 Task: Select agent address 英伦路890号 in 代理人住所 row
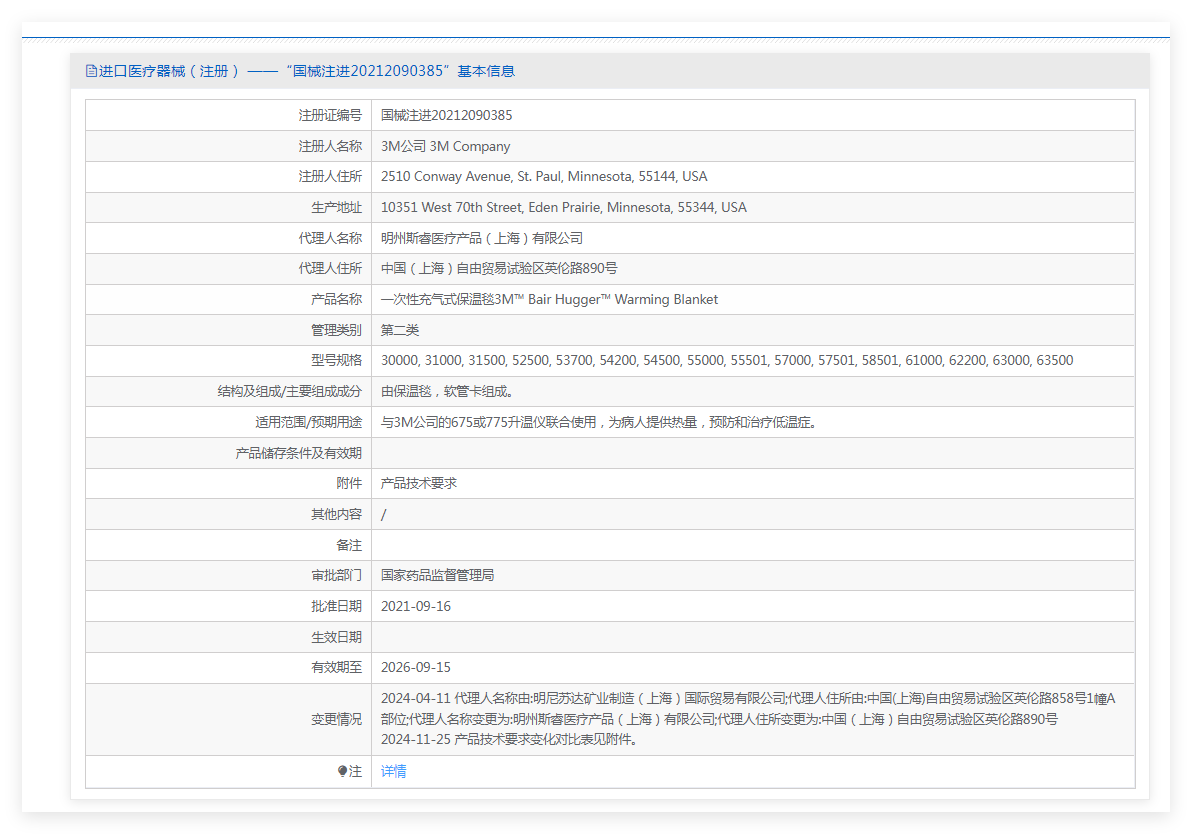pyautogui.click(x=499, y=268)
